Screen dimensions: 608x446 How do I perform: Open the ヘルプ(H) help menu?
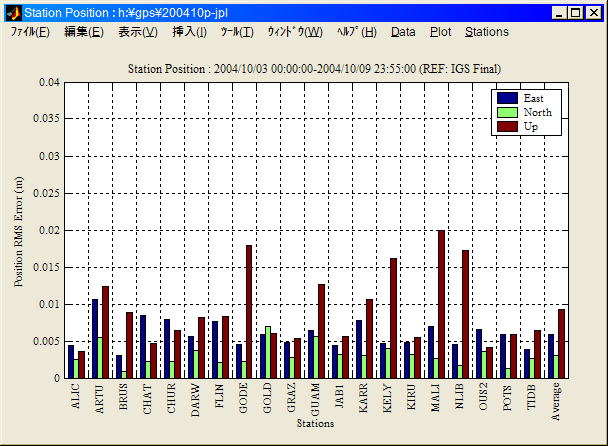[x=356, y=32]
